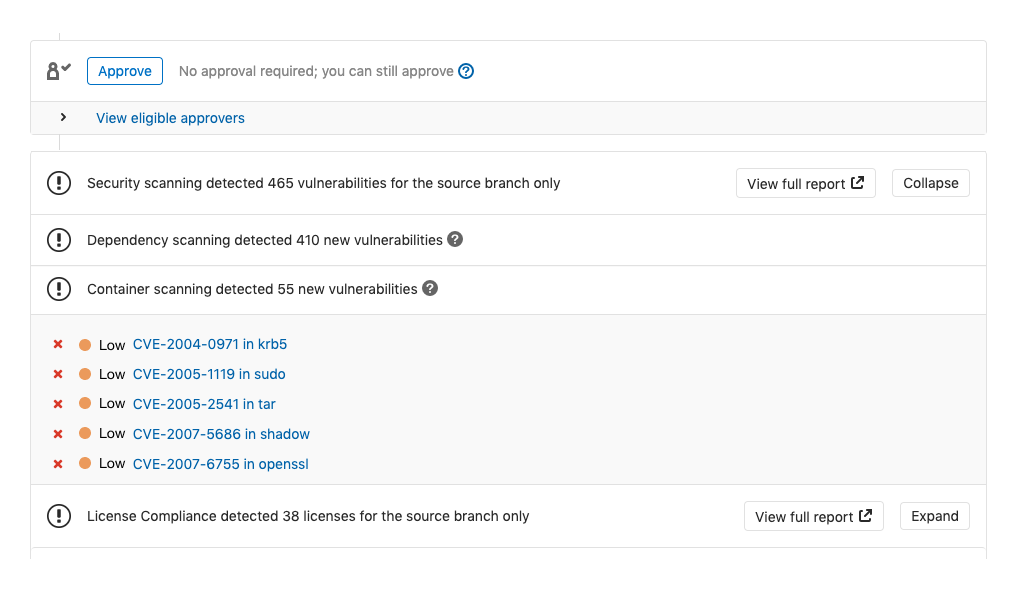The height and width of the screenshot is (598, 1022).
Task: Open CVE-2005-2541 in tar vulnerability
Action: pos(204,404)
